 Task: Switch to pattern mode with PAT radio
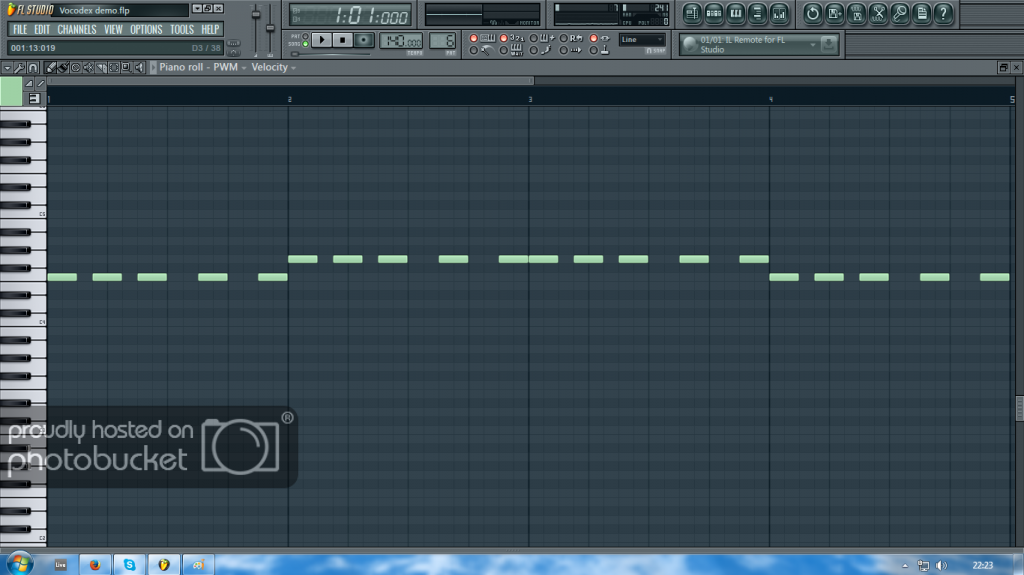(305, 37)
